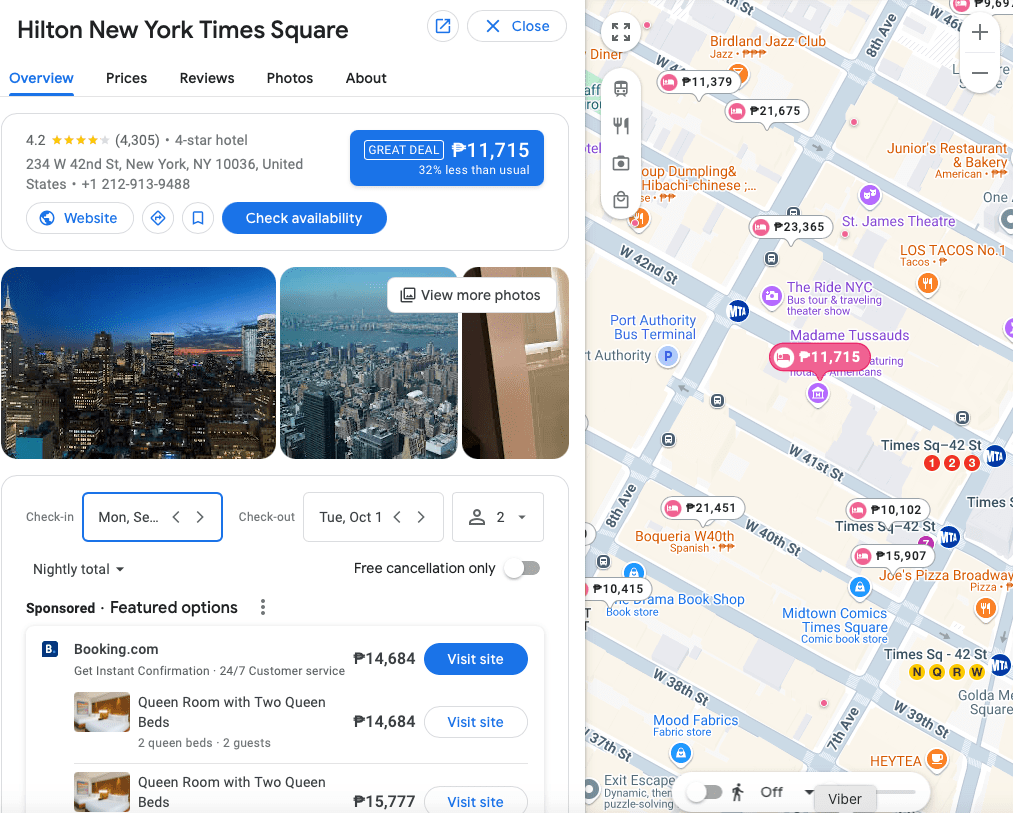Open hotel in new window icon
Screen dimensions: 1013x813
coord(443,26)
